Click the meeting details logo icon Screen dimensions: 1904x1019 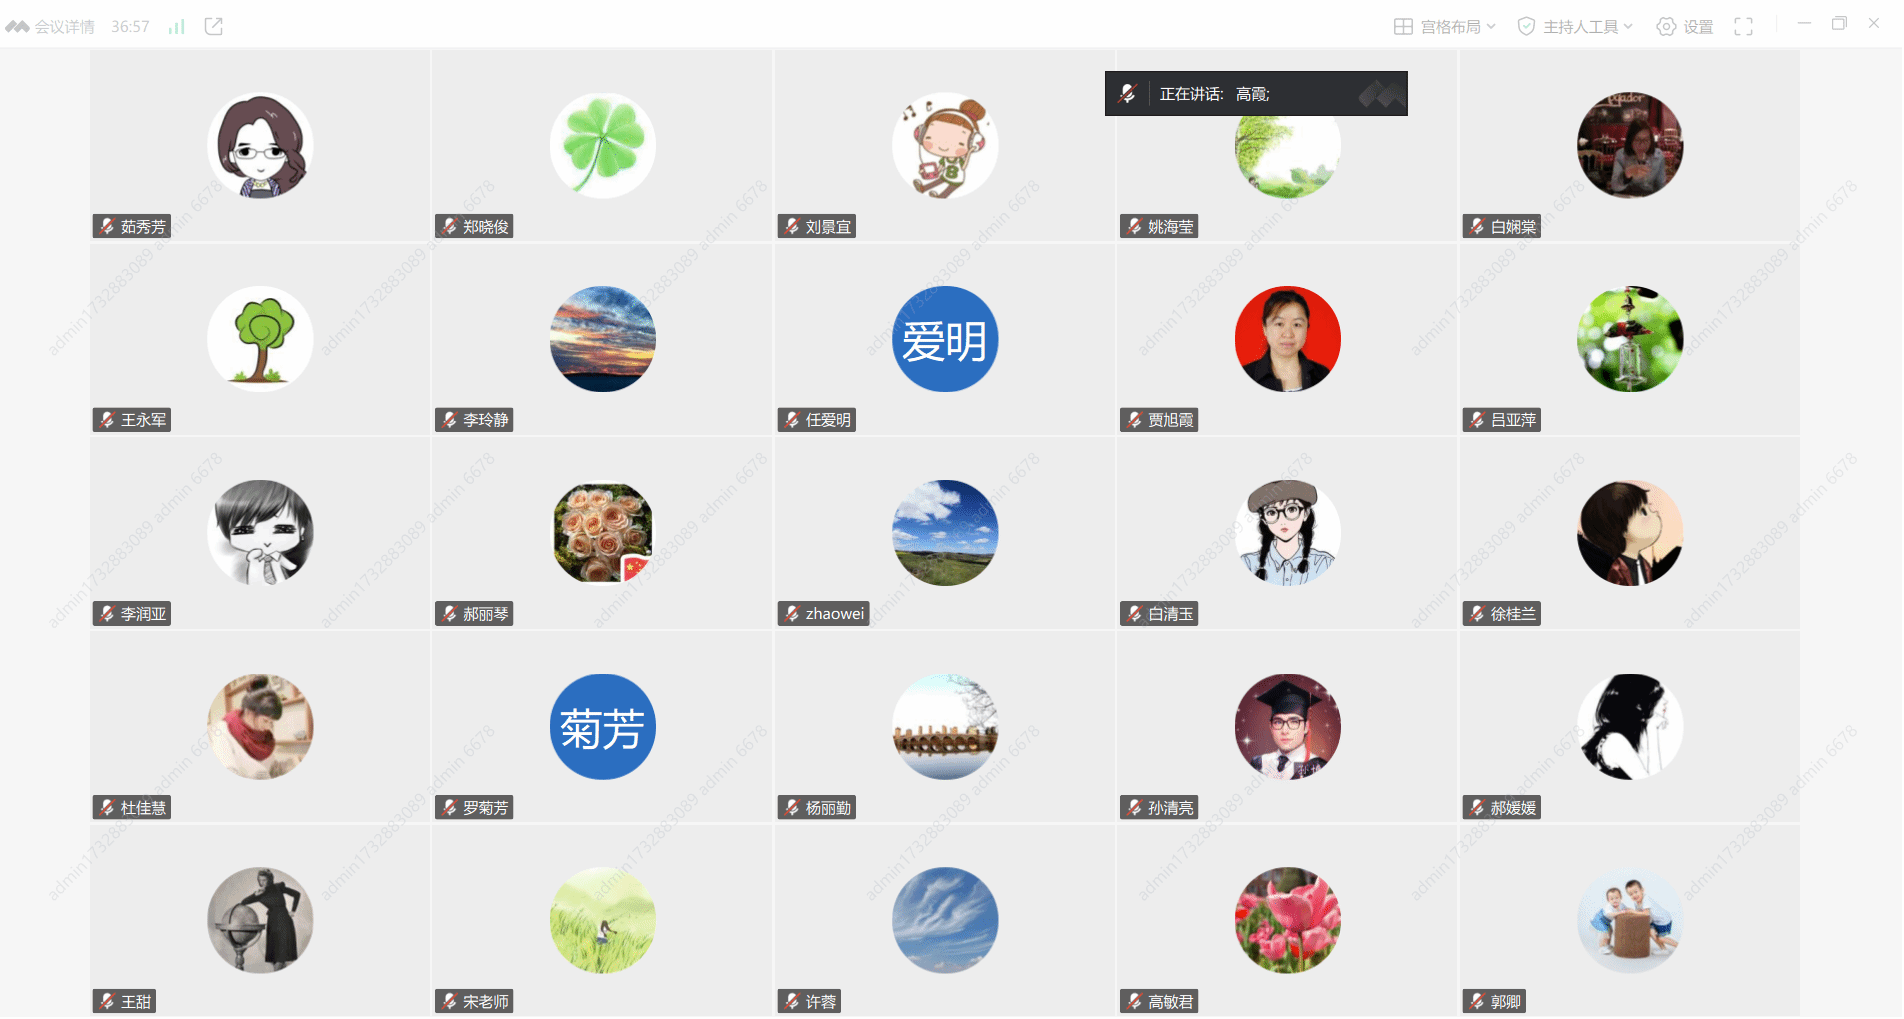(17, 27)
